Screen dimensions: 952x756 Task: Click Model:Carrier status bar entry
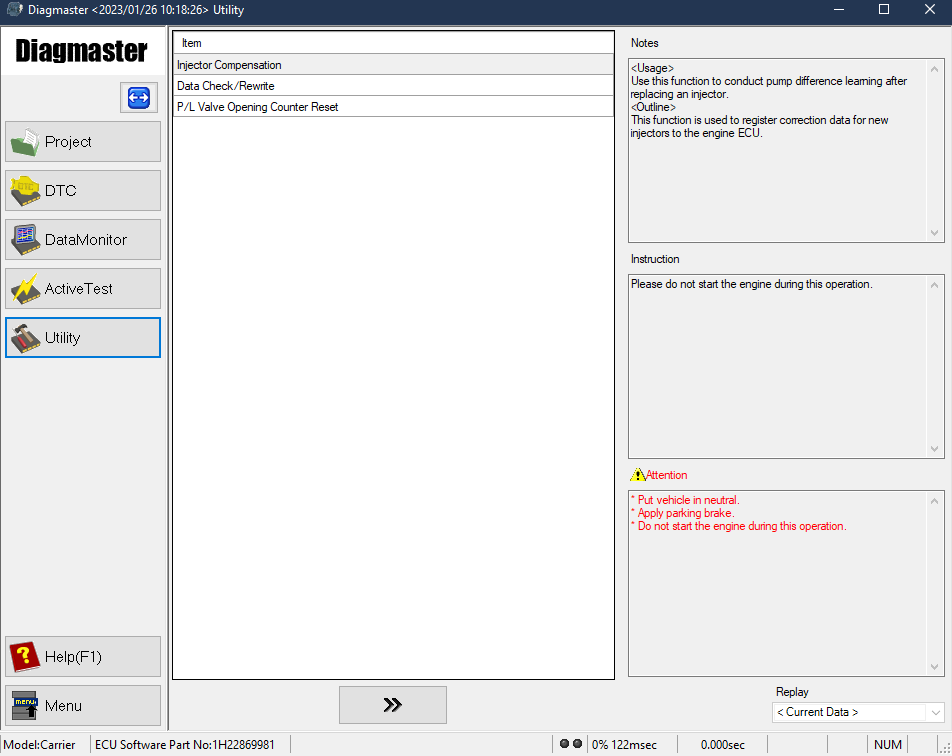click(39, 744)
